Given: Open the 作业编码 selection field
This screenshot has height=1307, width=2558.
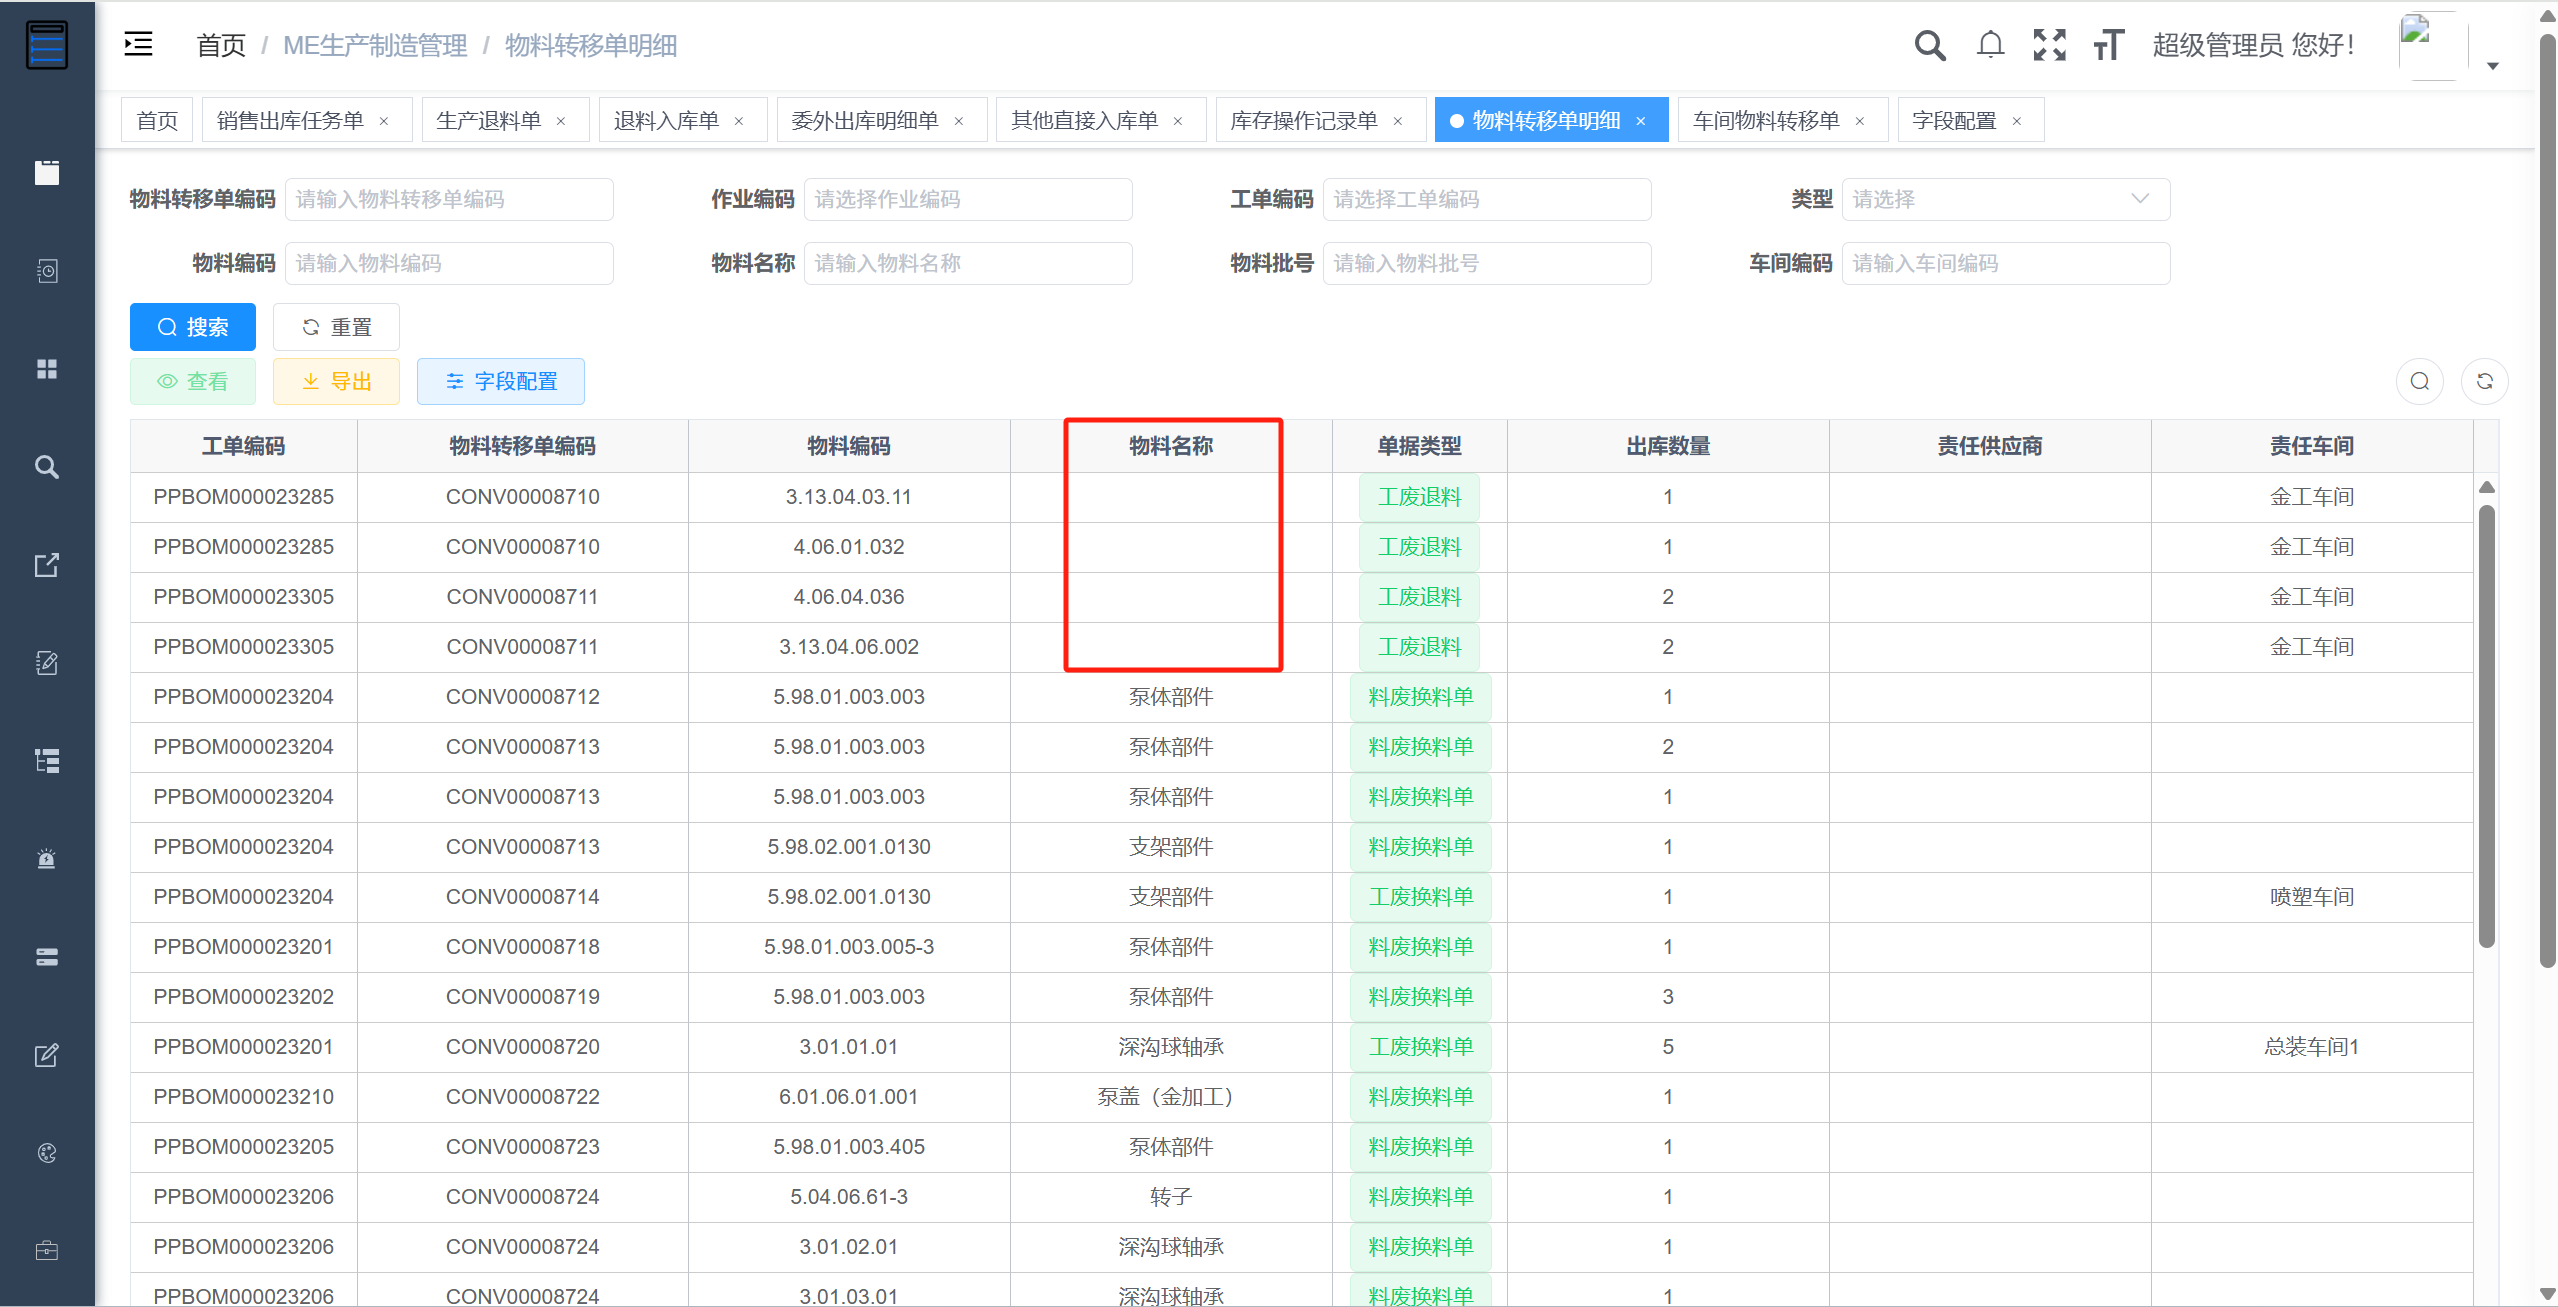Looking at the screenshot, I should pyautogui.click(x=967, y=199).
